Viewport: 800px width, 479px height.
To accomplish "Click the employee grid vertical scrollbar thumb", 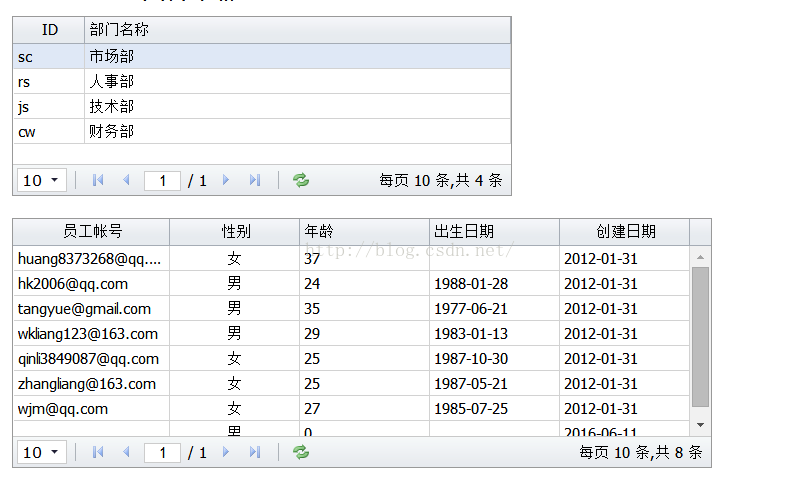I will [700, 337].
